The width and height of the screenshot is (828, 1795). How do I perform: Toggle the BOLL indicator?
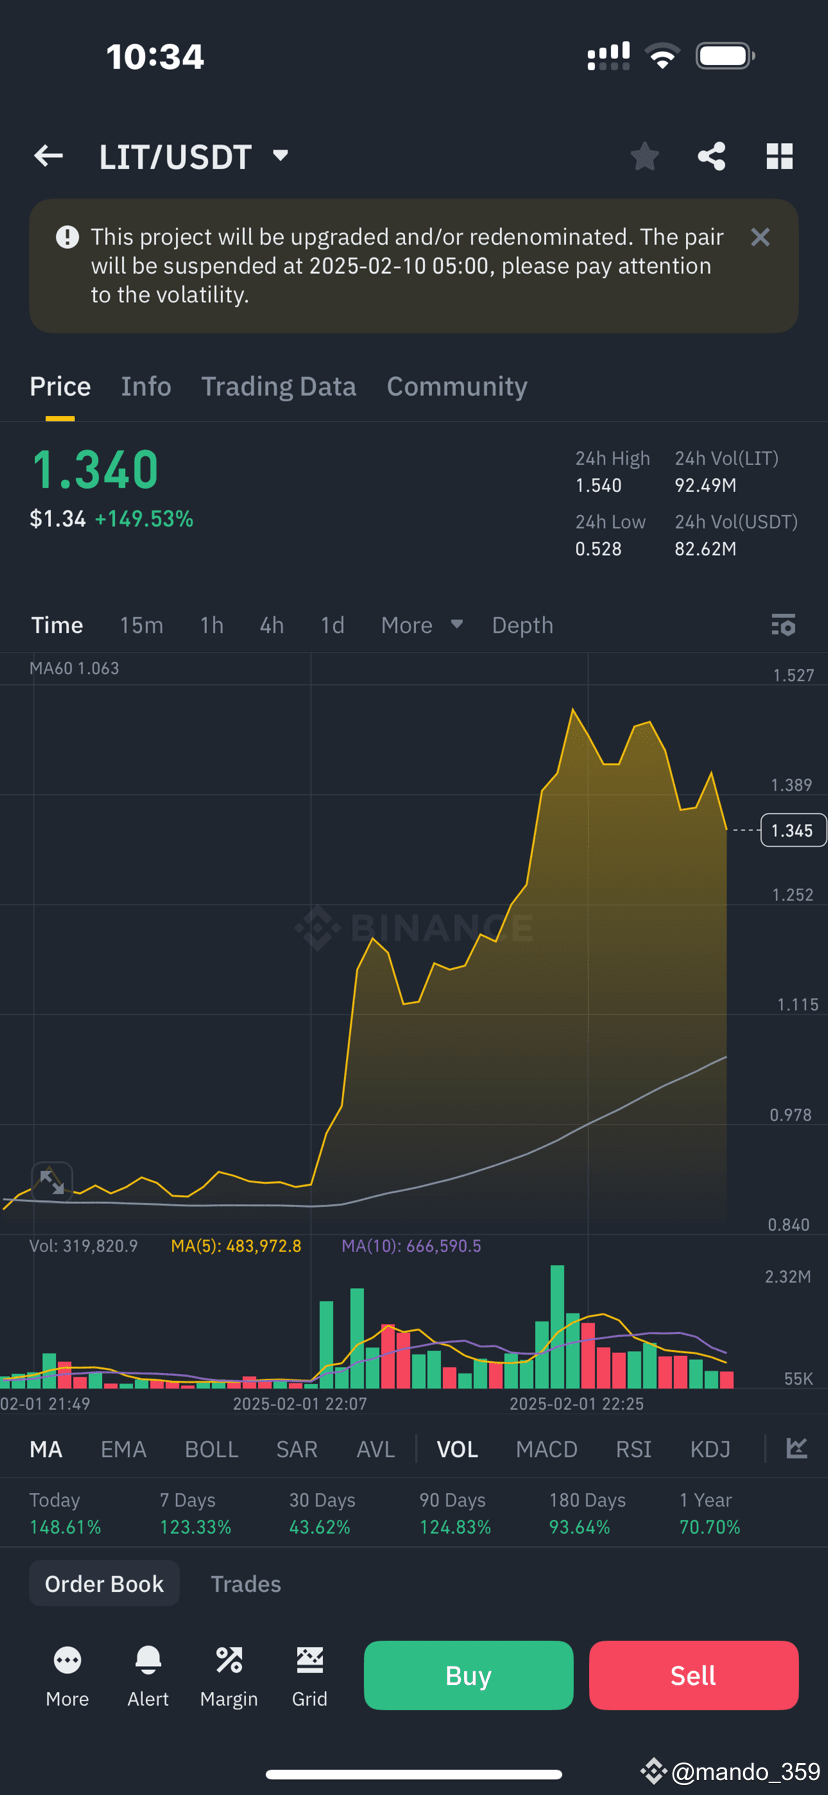211,1449
